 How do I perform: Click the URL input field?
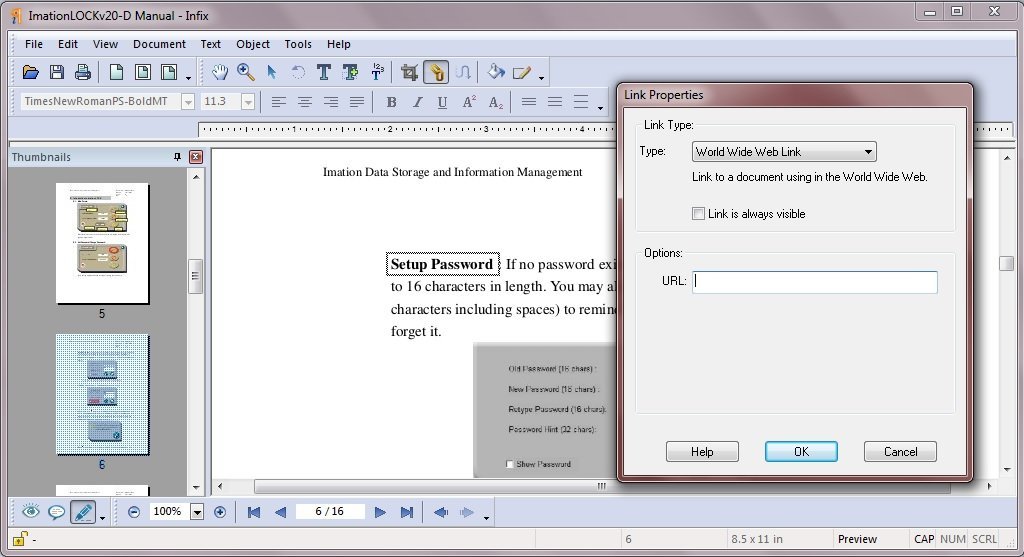[814, 281]
